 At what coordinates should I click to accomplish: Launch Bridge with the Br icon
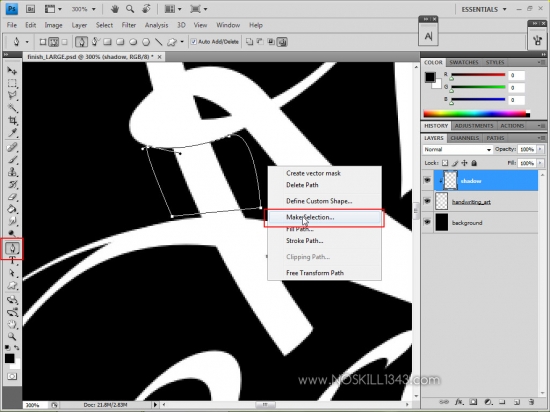pos(31,9)
